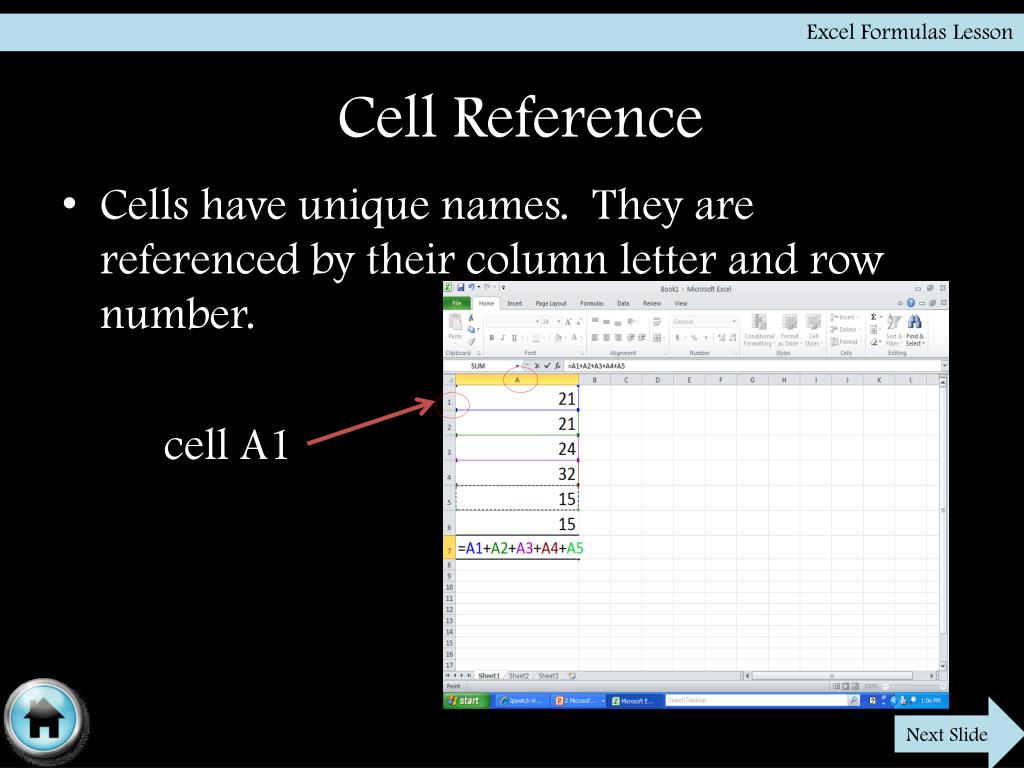The image size is (1024, 768).
Task: Click cell A7 with the formula
Action: (517, 549)
